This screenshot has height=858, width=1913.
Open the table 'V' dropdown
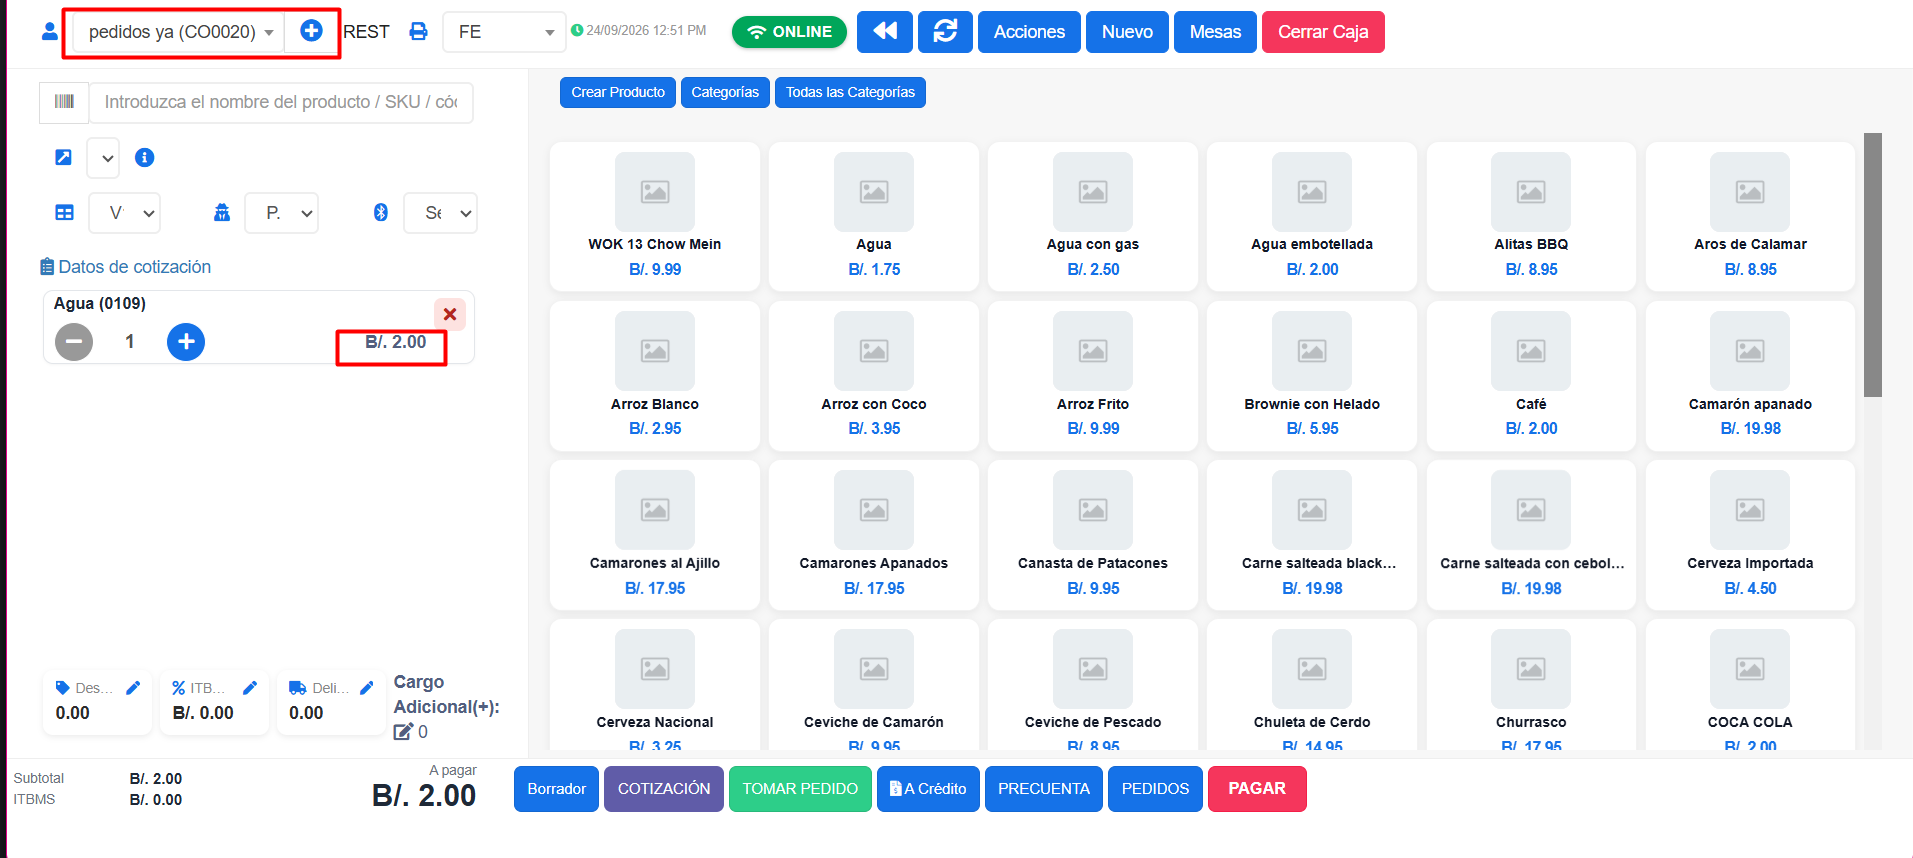pyautogui.click(x=125, y=213)
